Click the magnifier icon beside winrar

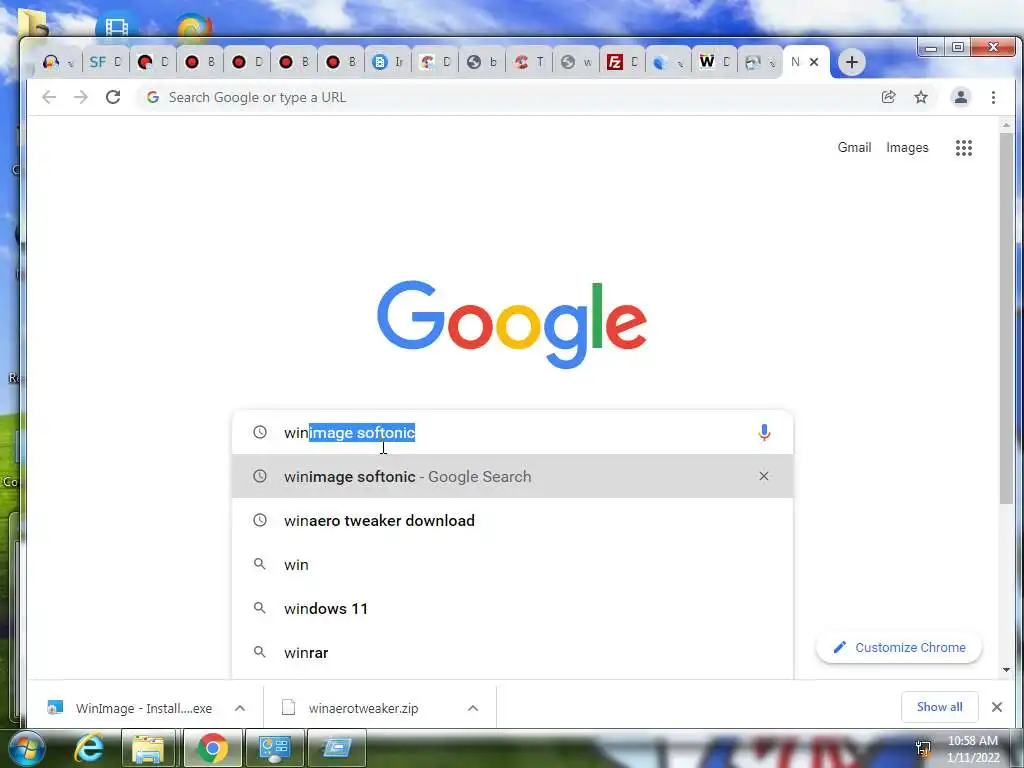pyautogui.click(x=260, y=652)
